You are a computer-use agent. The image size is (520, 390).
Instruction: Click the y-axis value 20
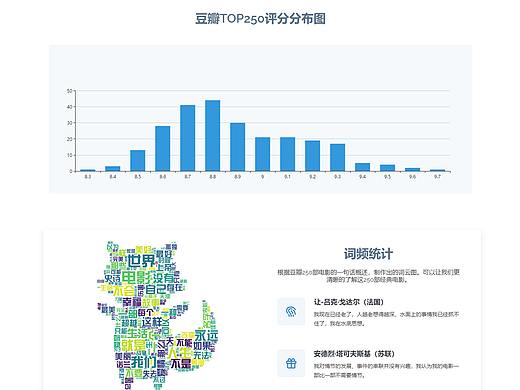[69, 139]
